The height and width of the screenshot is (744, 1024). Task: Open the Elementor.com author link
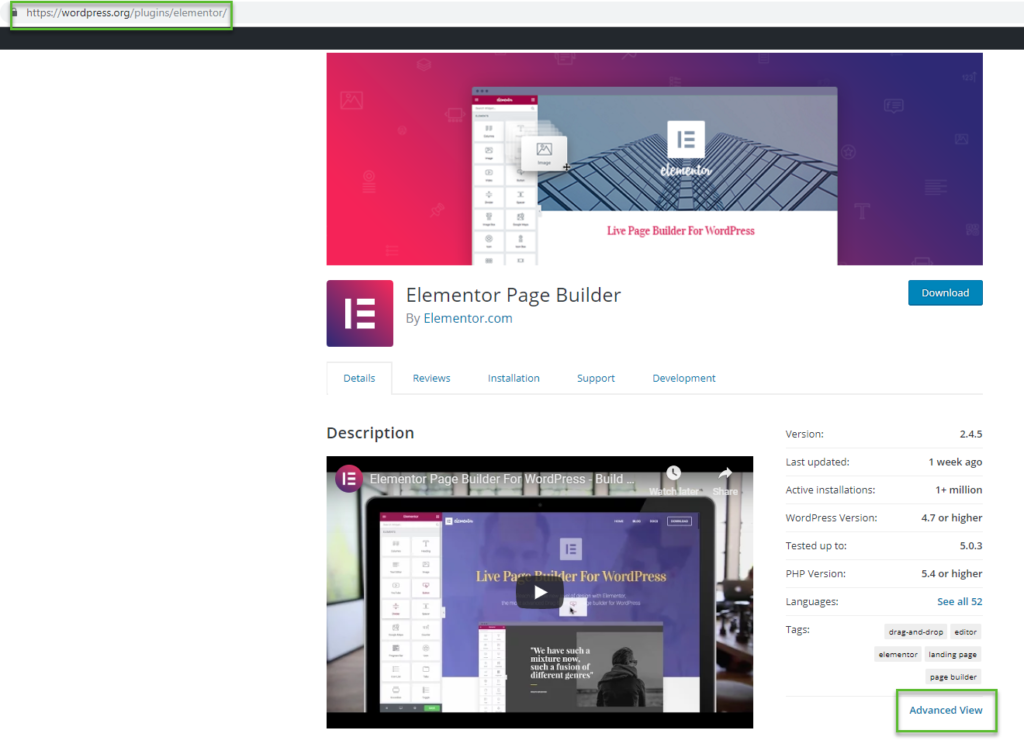click(x=468, y=318)
